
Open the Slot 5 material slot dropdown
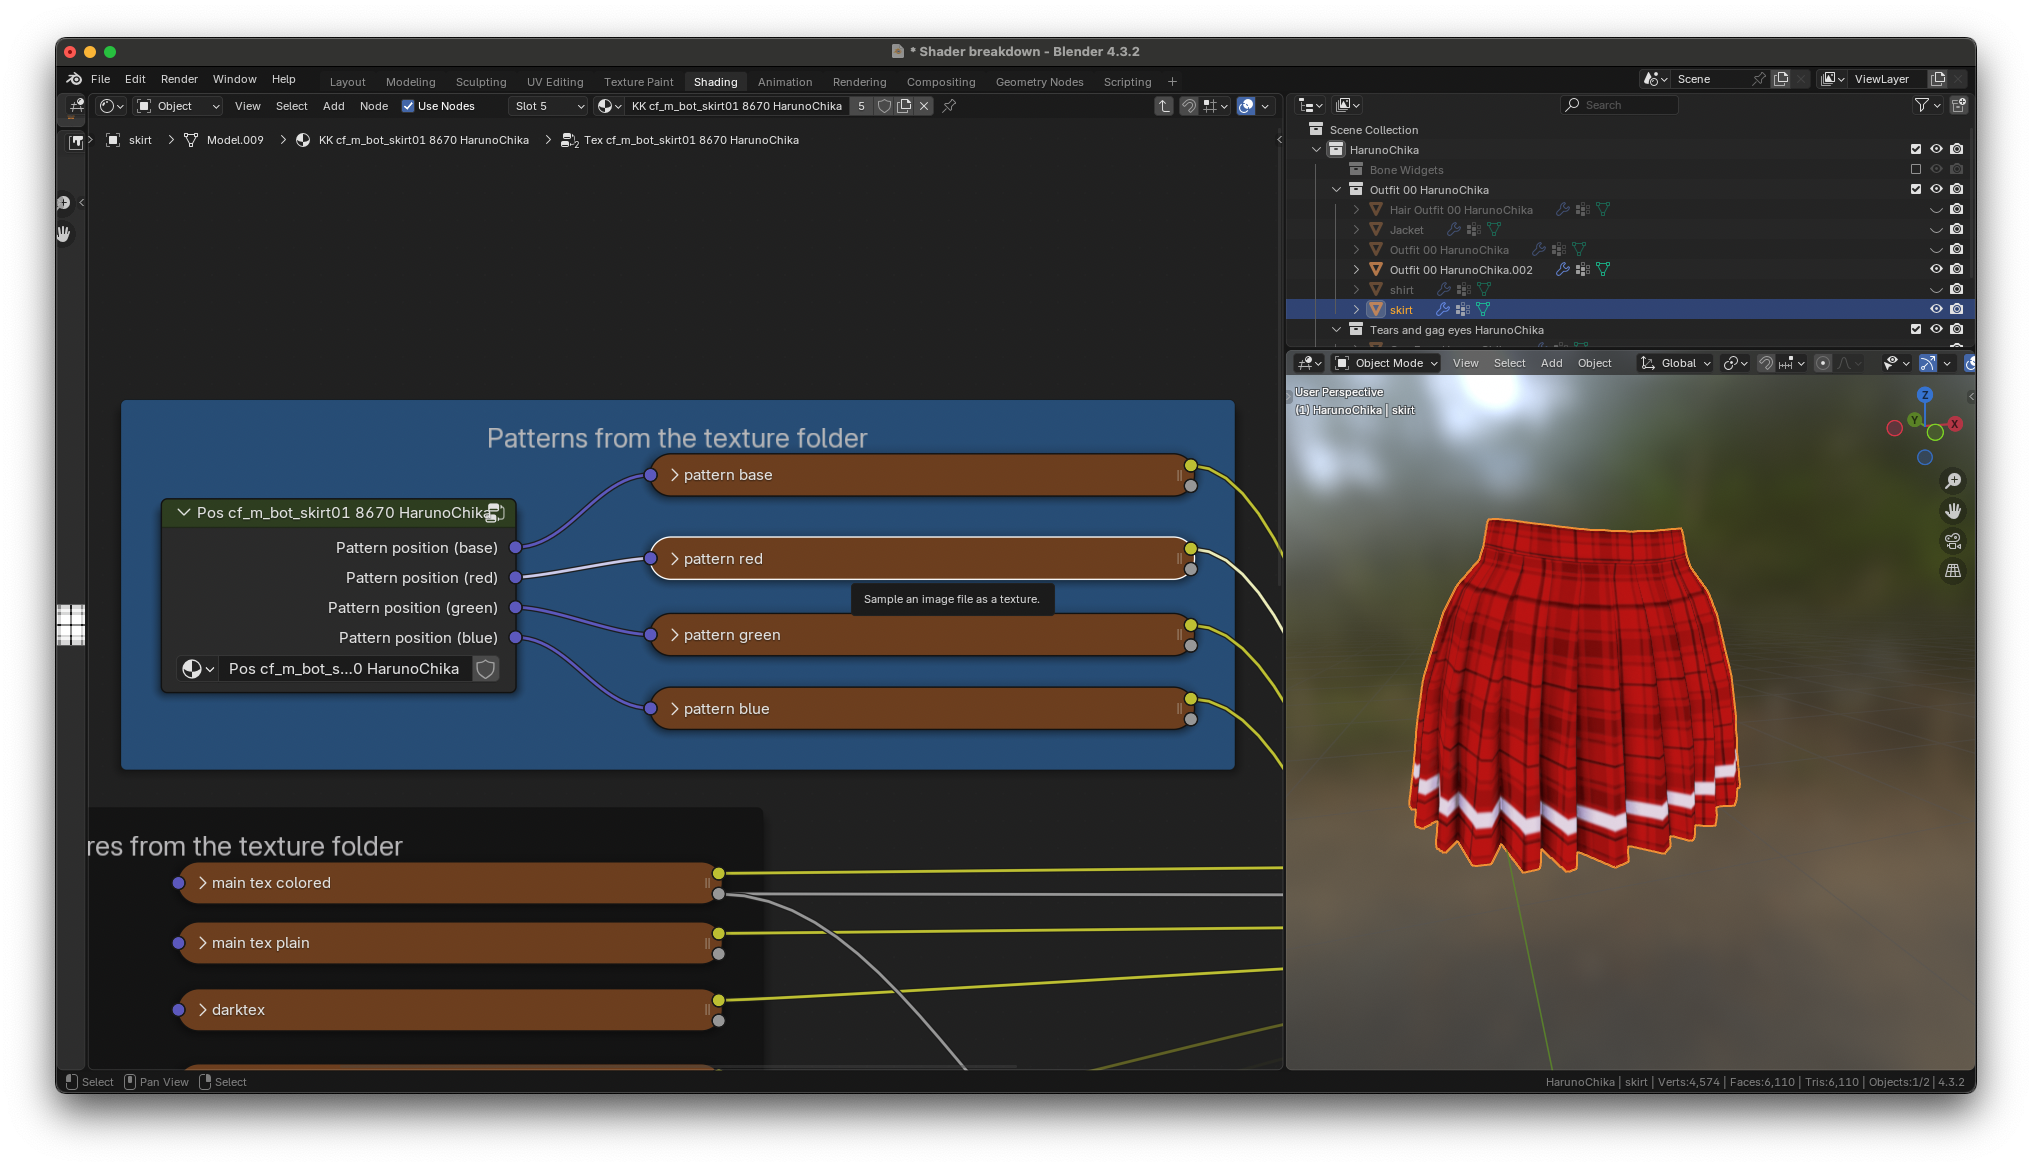pyautogui.click(x=548, y=106)
